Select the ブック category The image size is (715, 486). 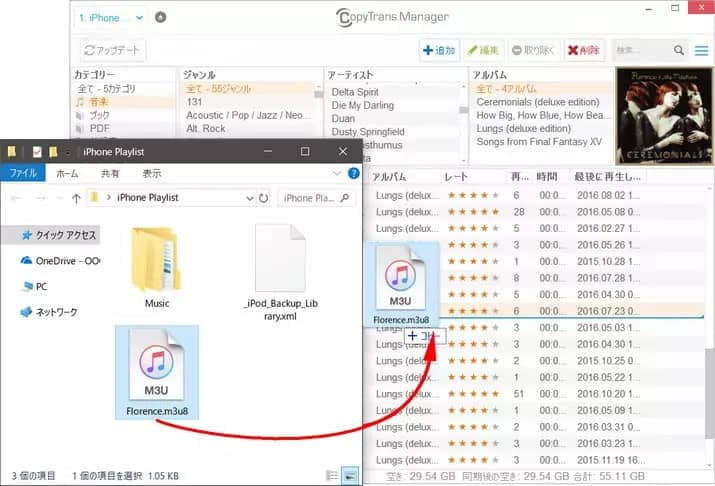(99, 115)
